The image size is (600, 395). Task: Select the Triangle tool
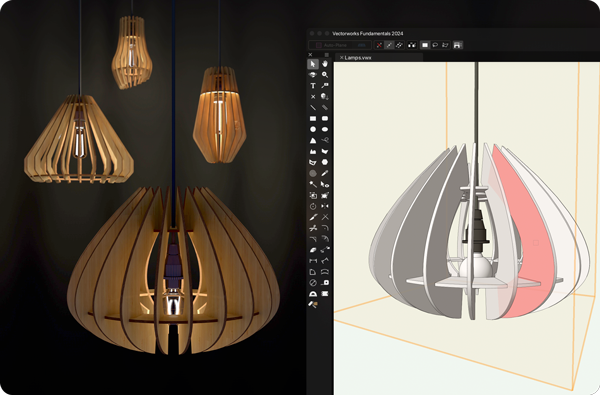[313, 140]
